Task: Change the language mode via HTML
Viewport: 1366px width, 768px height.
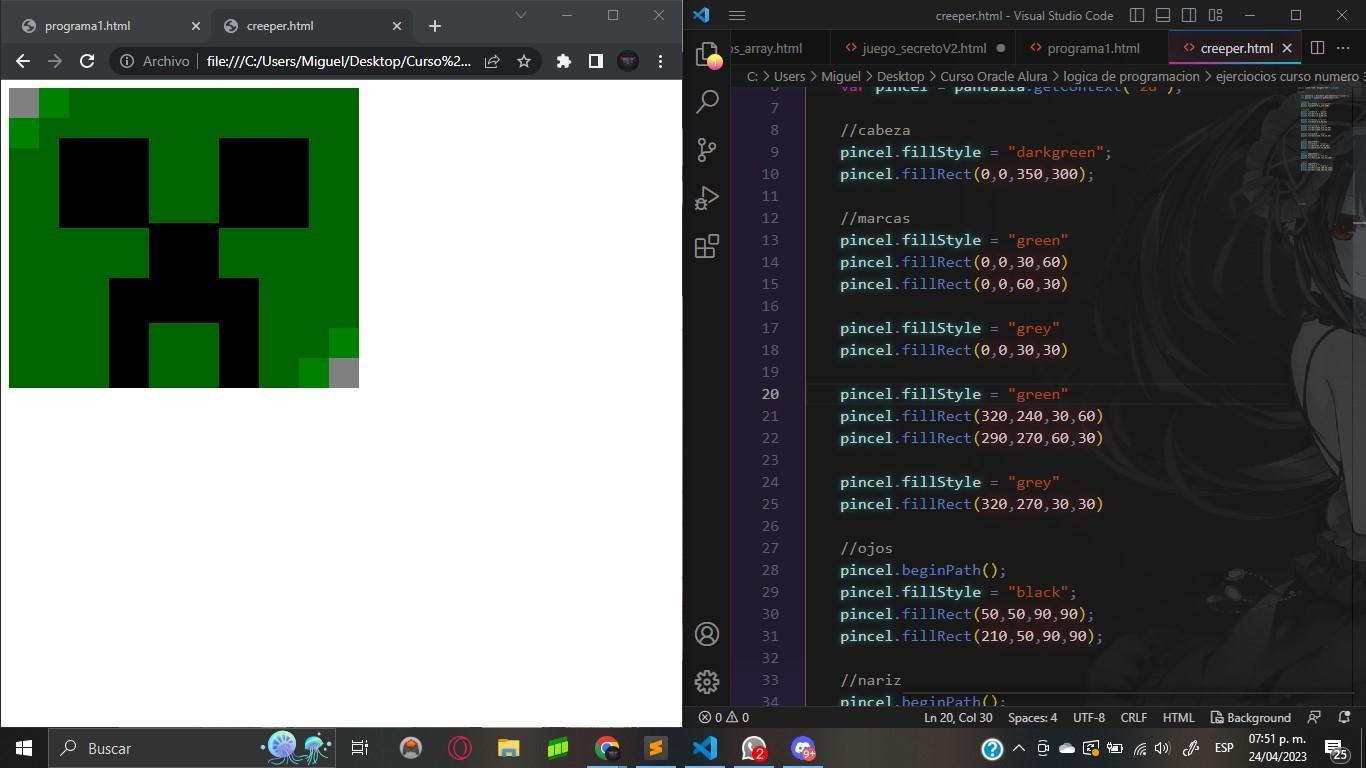Action: coord(1178,717)
